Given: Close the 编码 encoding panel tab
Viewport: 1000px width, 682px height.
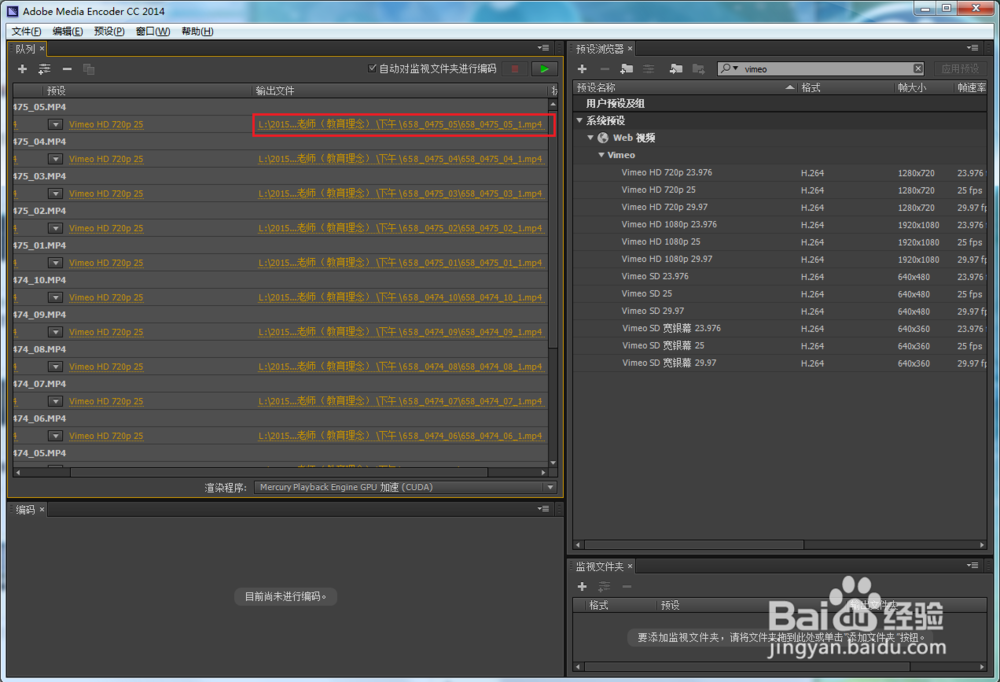Looking at the screenshot, I should (42, 509).
